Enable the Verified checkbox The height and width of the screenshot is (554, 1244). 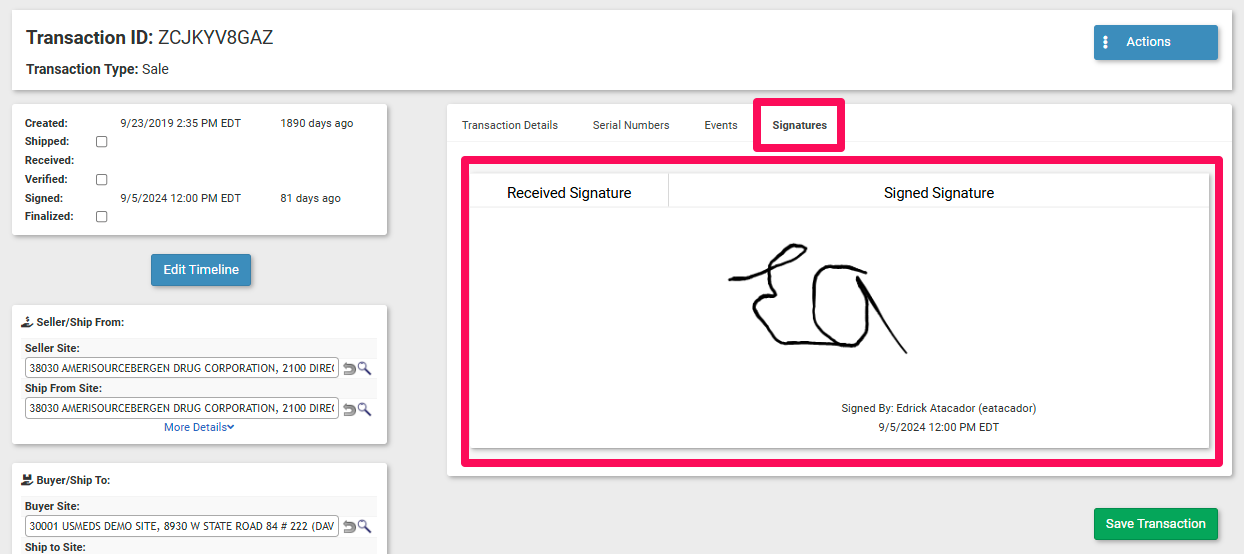coord(101,180)
